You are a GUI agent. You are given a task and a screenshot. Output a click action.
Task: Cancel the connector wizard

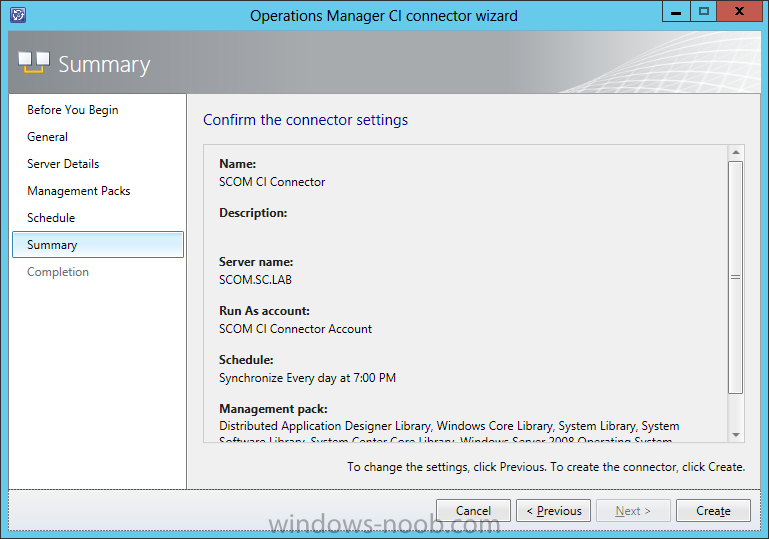[x=473, y=511]
